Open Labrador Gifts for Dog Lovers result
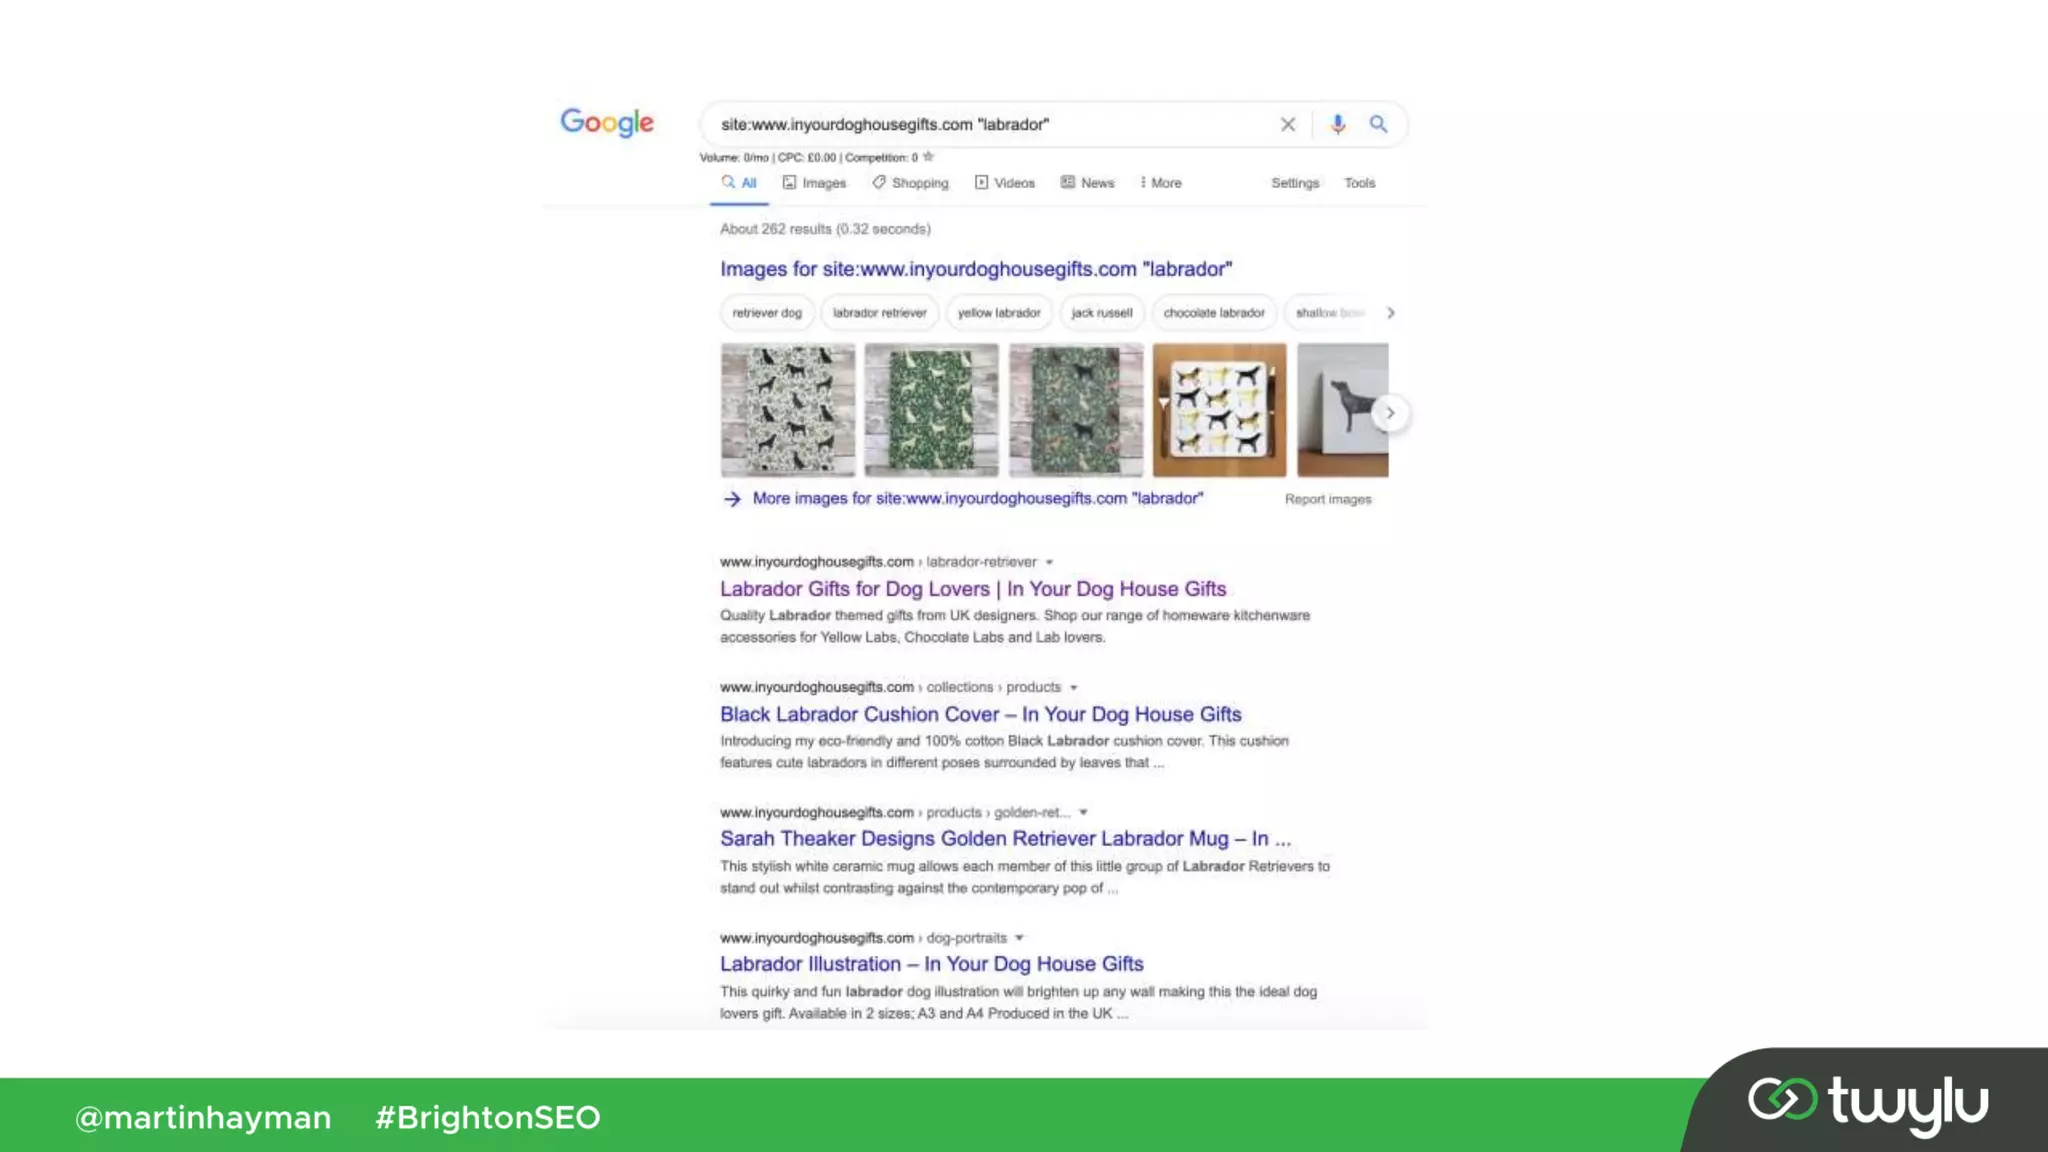The height and width of the screenshot is (1152, 2048). pyautogui.click(x=973, y=589)
